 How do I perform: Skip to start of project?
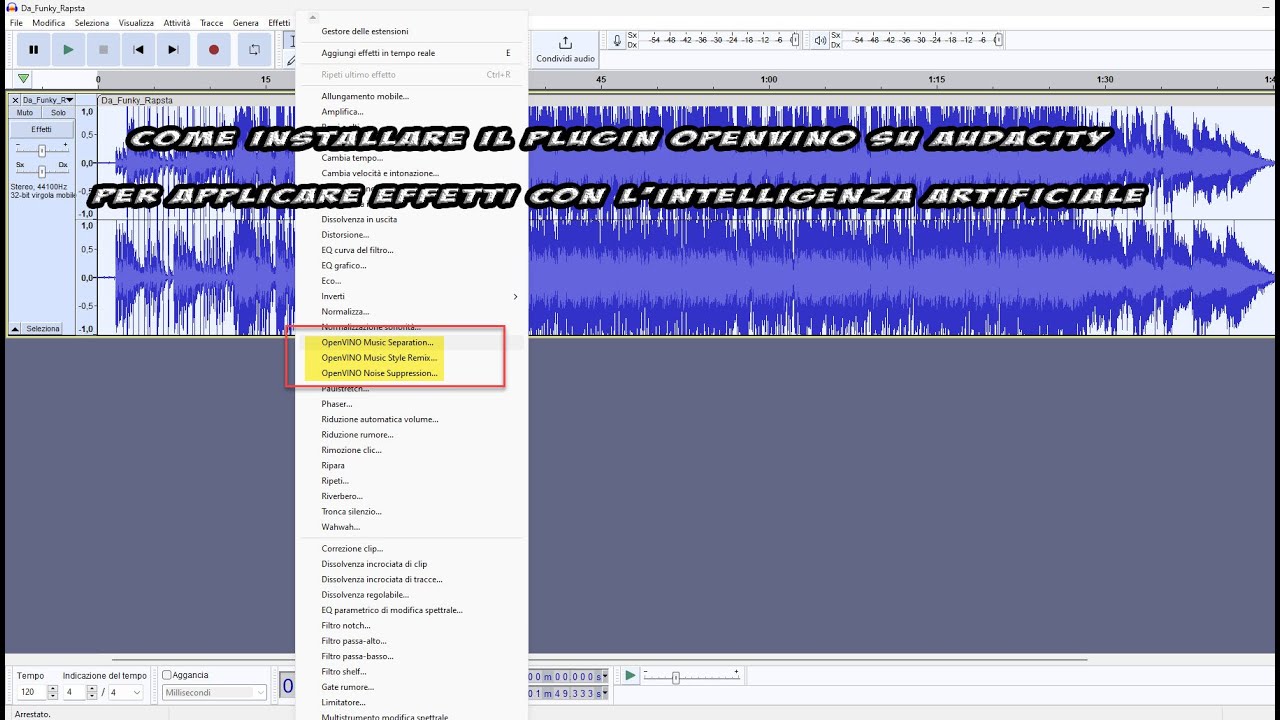138,49
